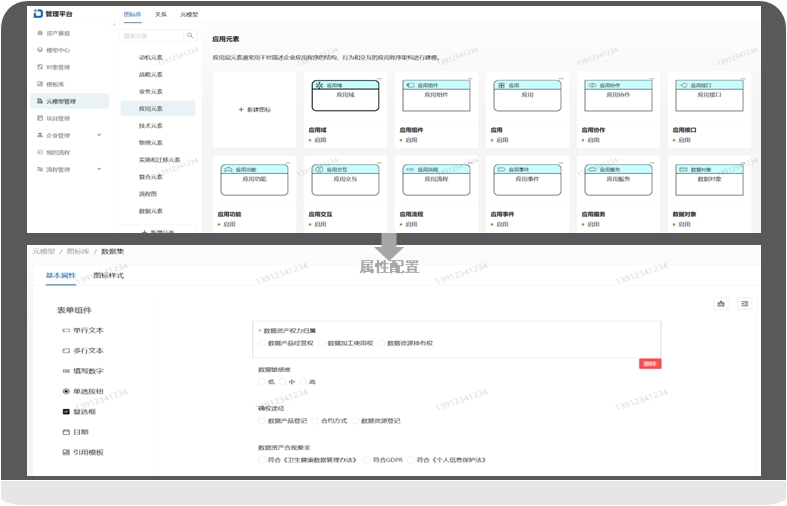Image resolution: width=787 pixels, height=506 pixels.
Task: Open 图标样式 tab
Action: (x=108, y=276)
